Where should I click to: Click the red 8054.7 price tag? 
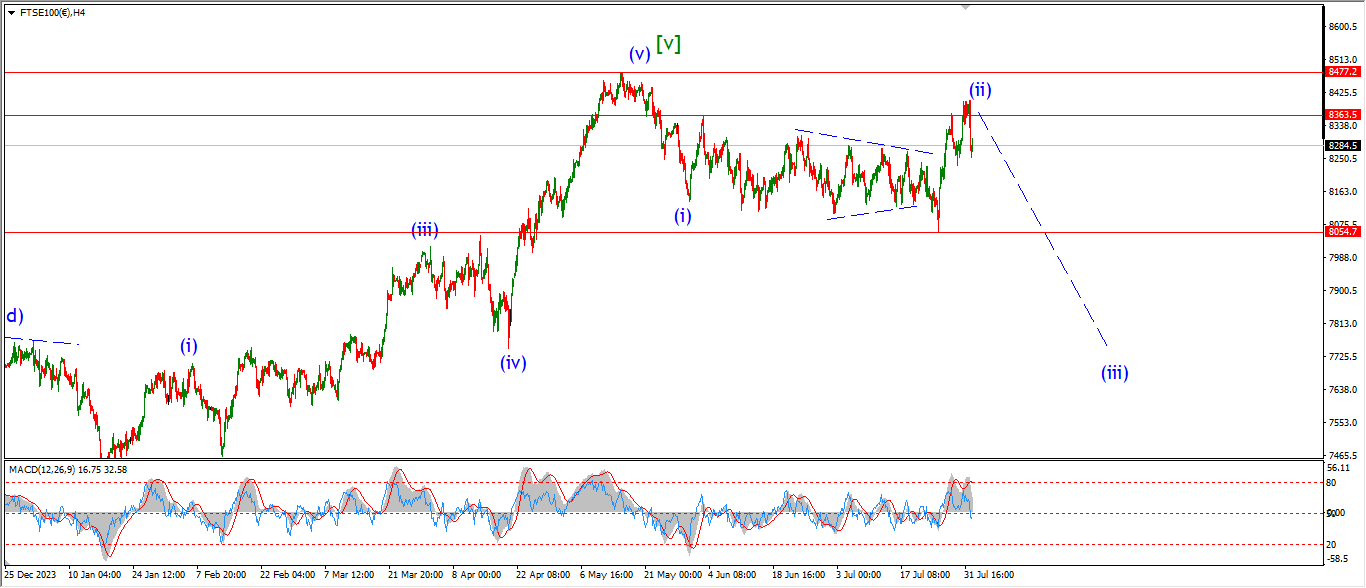1342,232
